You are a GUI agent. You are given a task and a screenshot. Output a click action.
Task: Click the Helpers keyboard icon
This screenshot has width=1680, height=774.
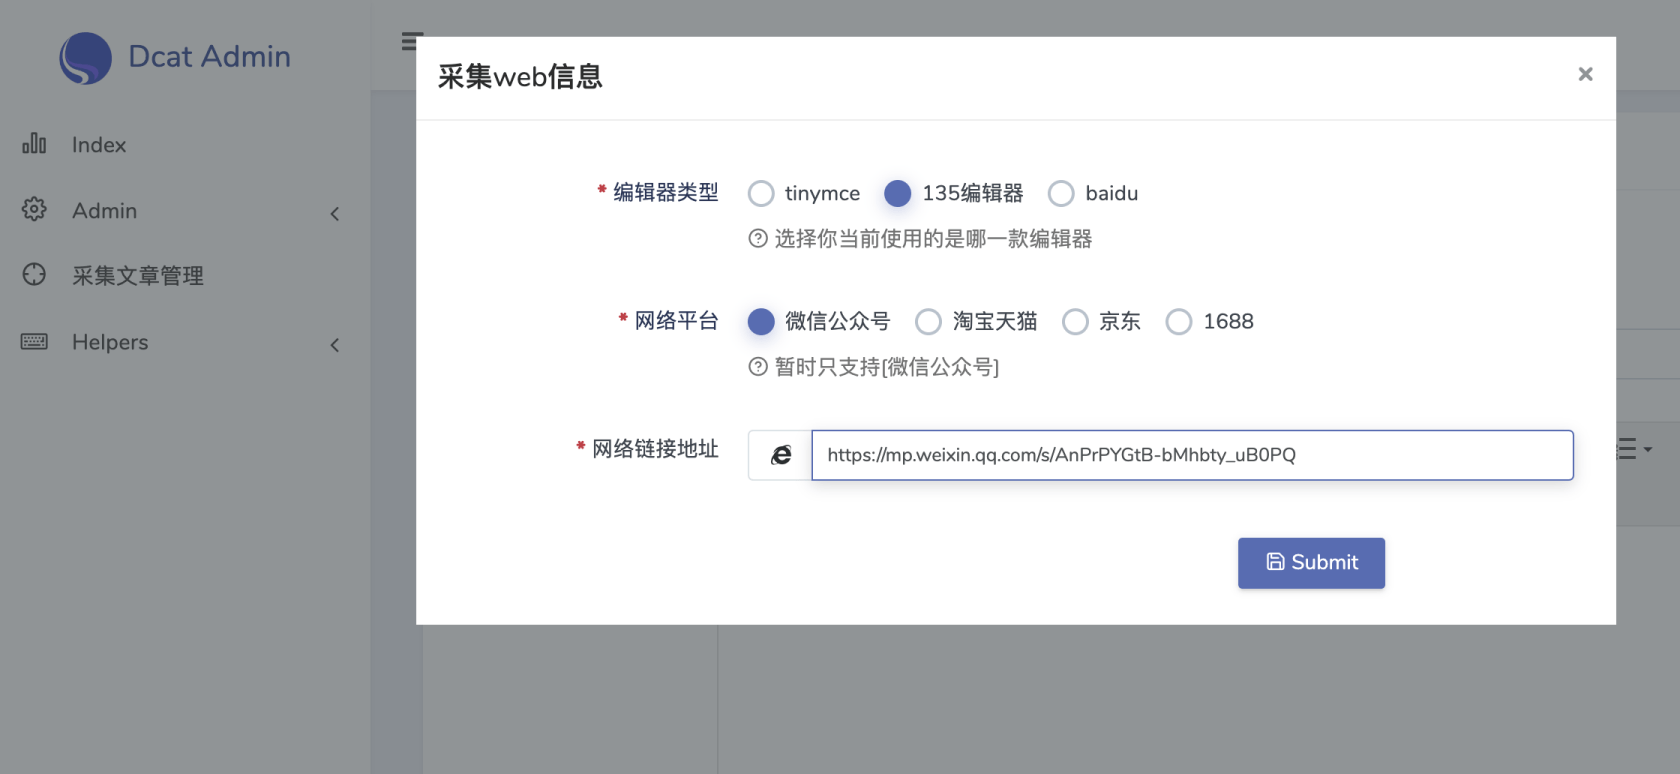(x=34, y=341)
